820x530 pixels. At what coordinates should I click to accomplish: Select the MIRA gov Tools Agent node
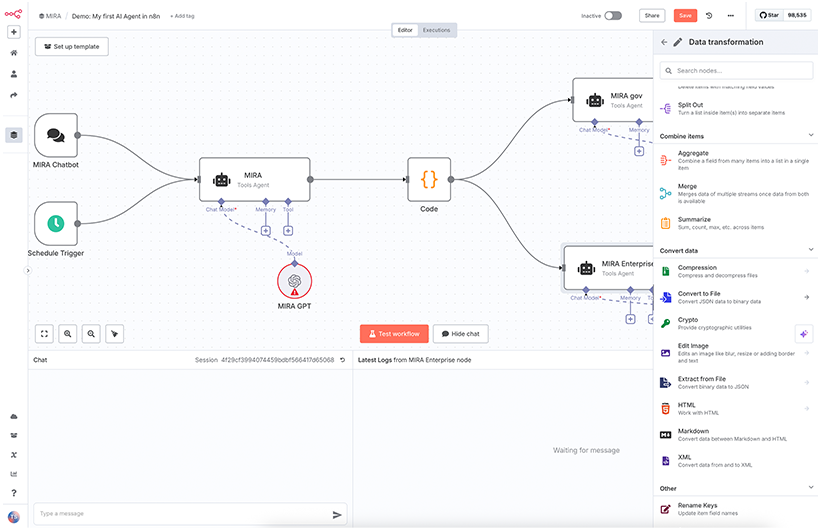613,100
